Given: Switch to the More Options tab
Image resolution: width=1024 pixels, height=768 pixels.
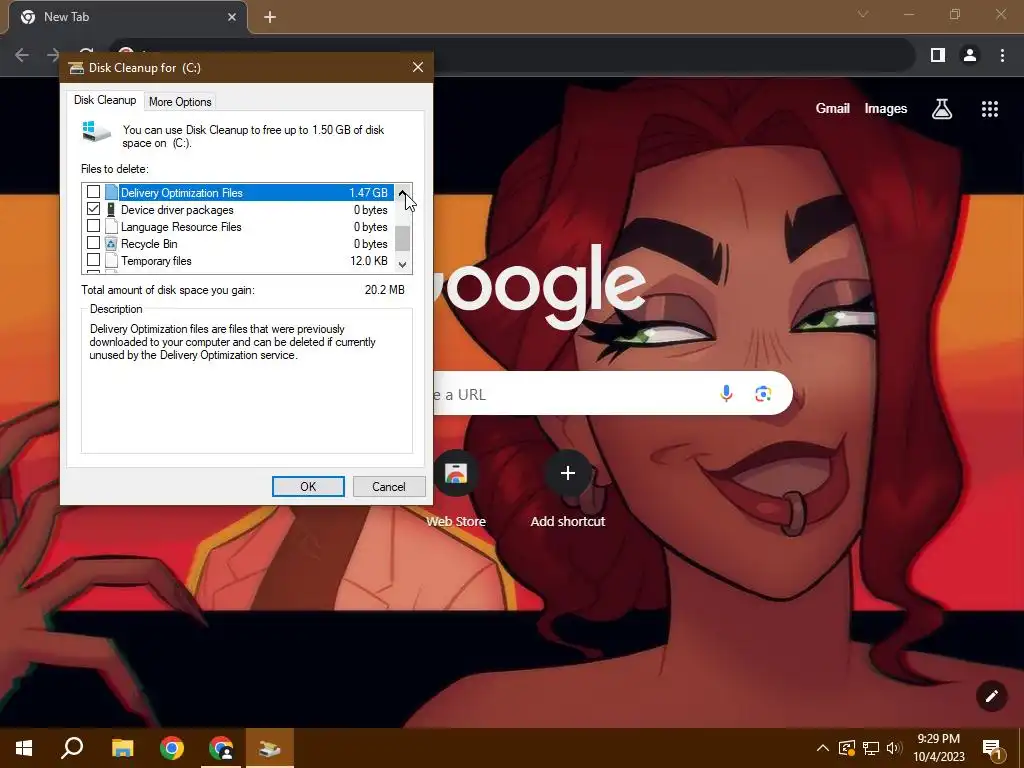Looking at the screenshot, I should 180,102.
